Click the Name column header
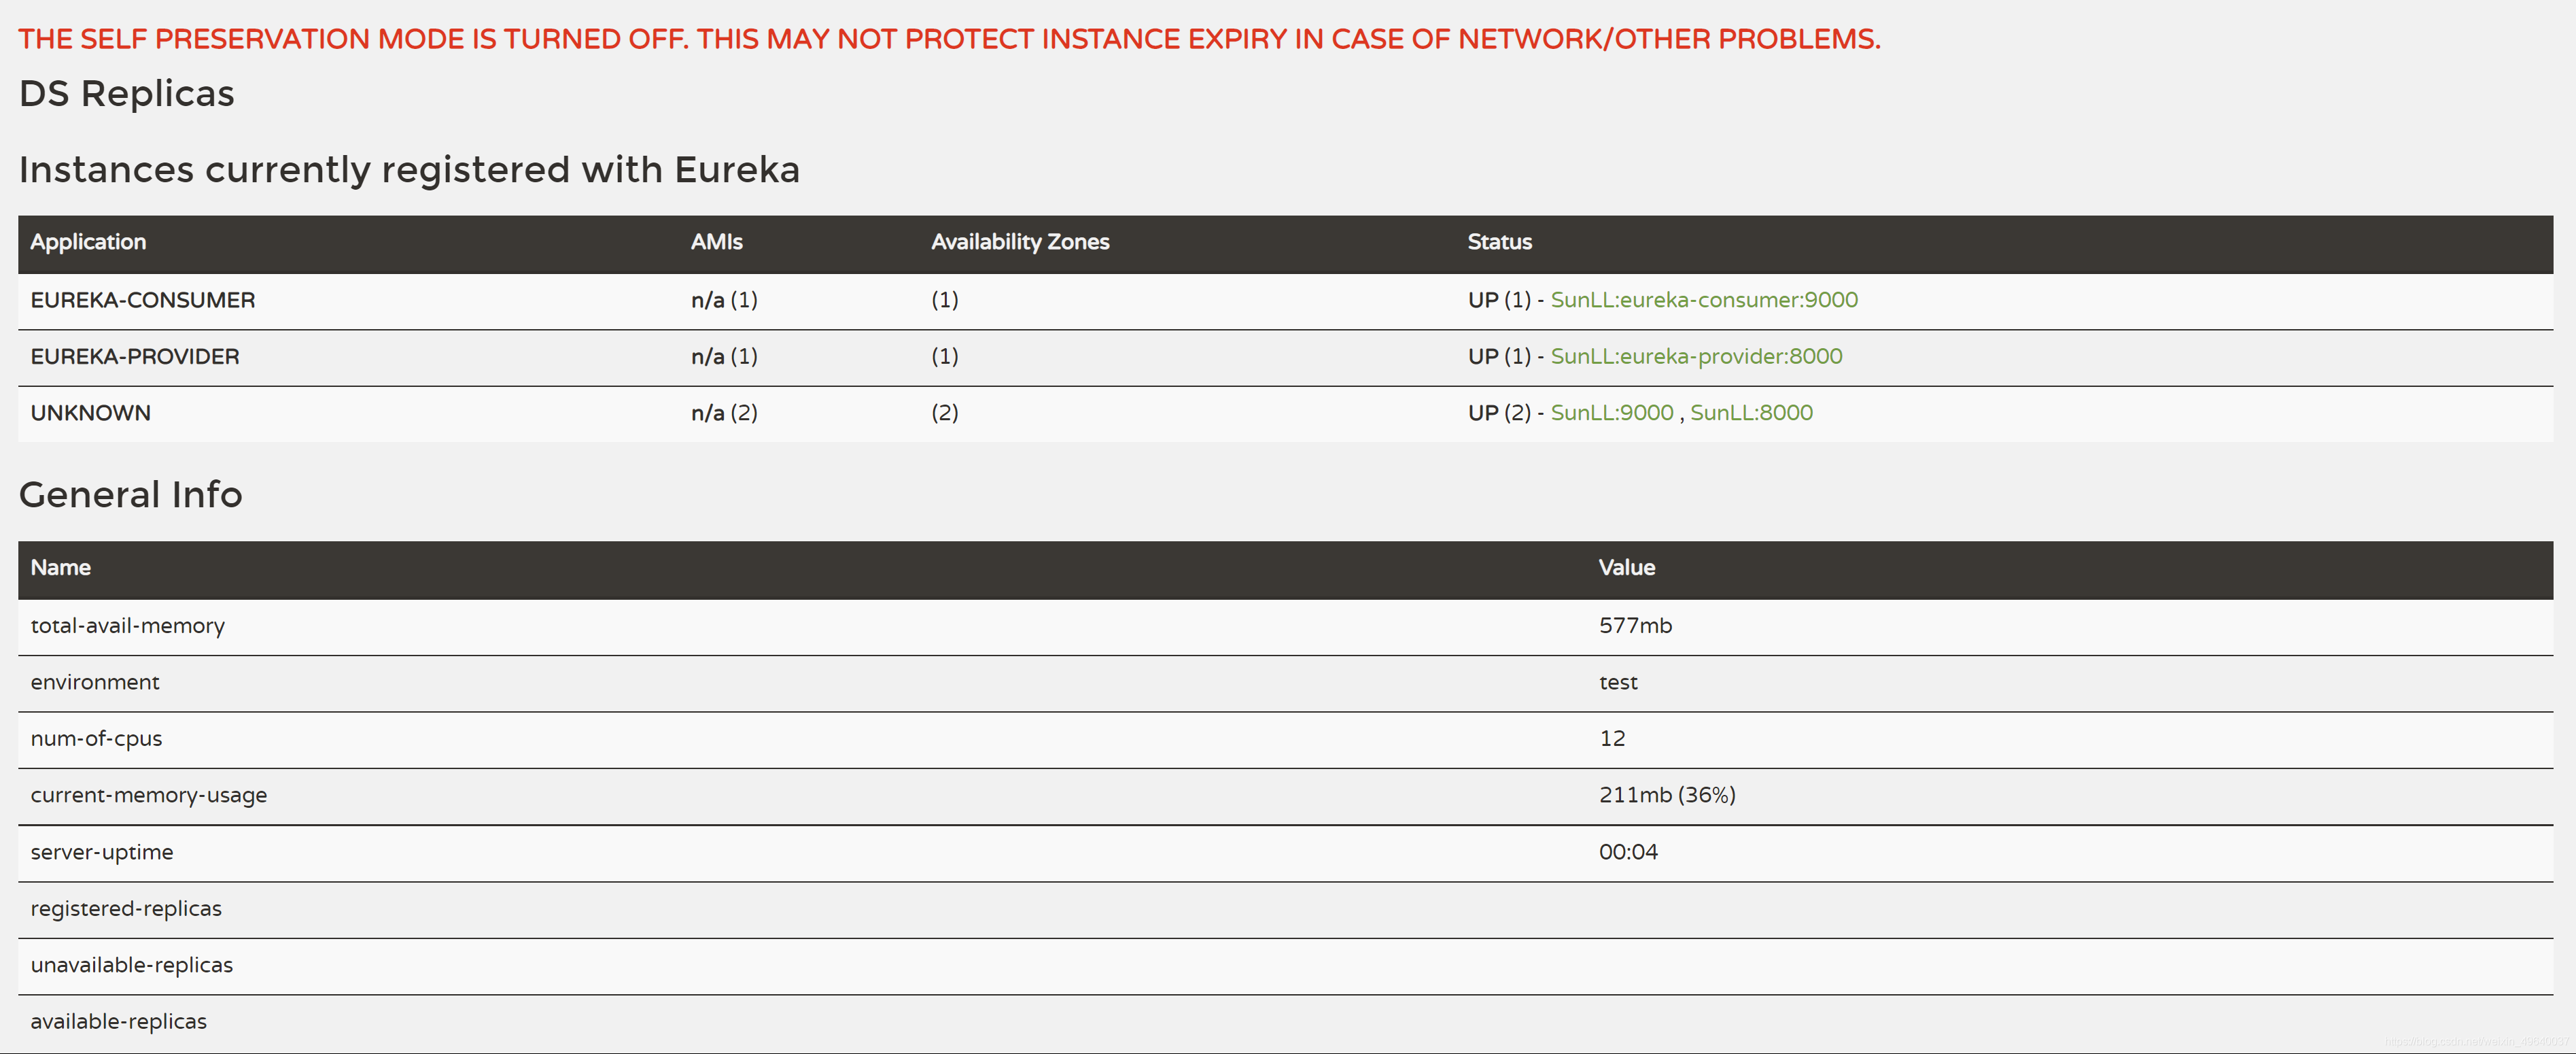 [60, 568]
